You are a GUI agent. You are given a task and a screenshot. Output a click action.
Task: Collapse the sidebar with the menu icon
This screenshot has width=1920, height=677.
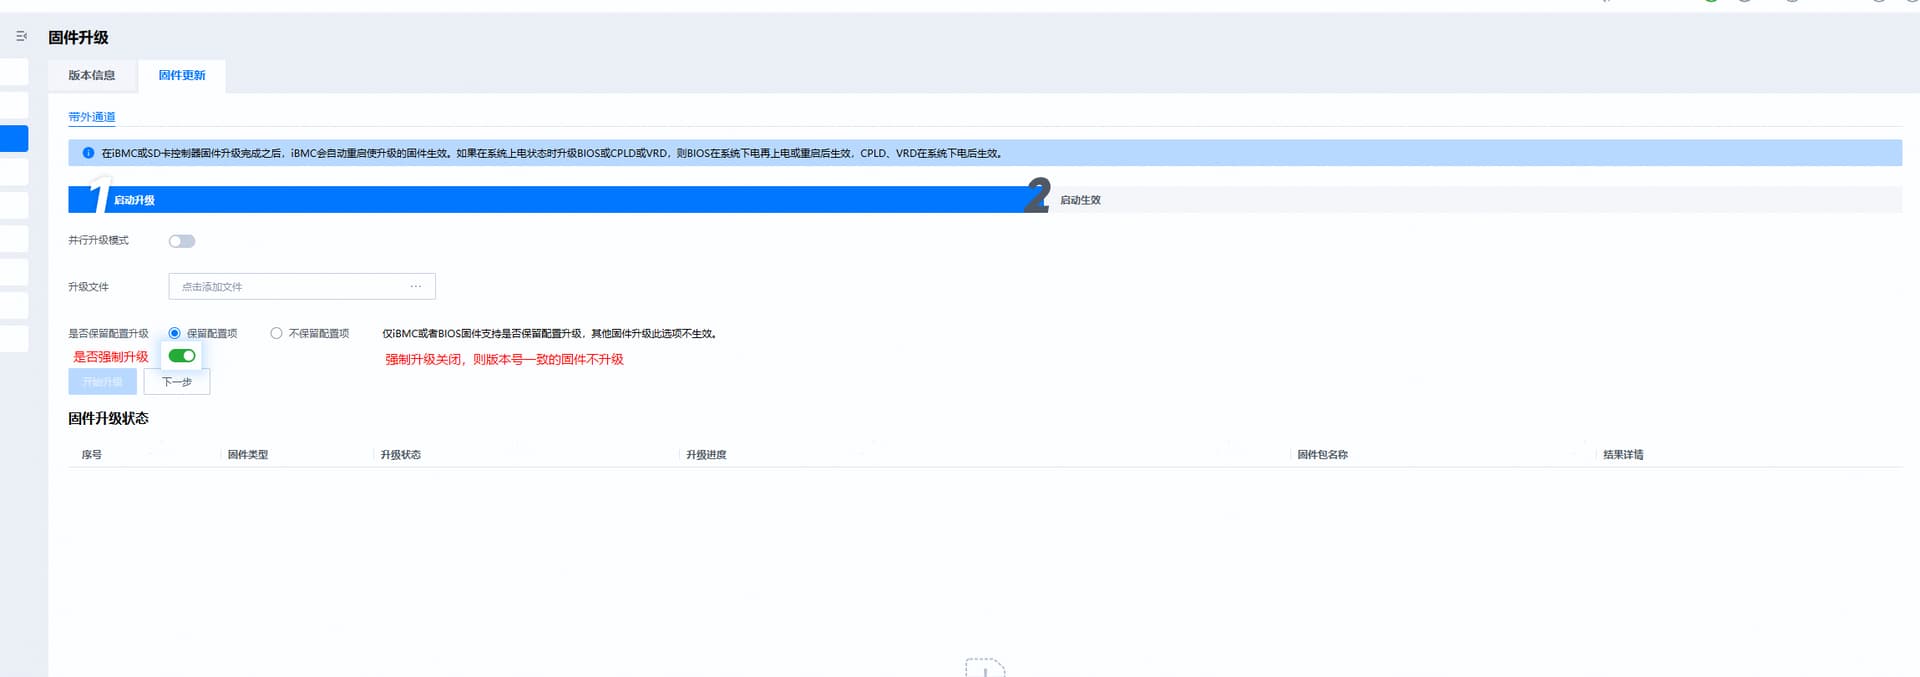21,36
